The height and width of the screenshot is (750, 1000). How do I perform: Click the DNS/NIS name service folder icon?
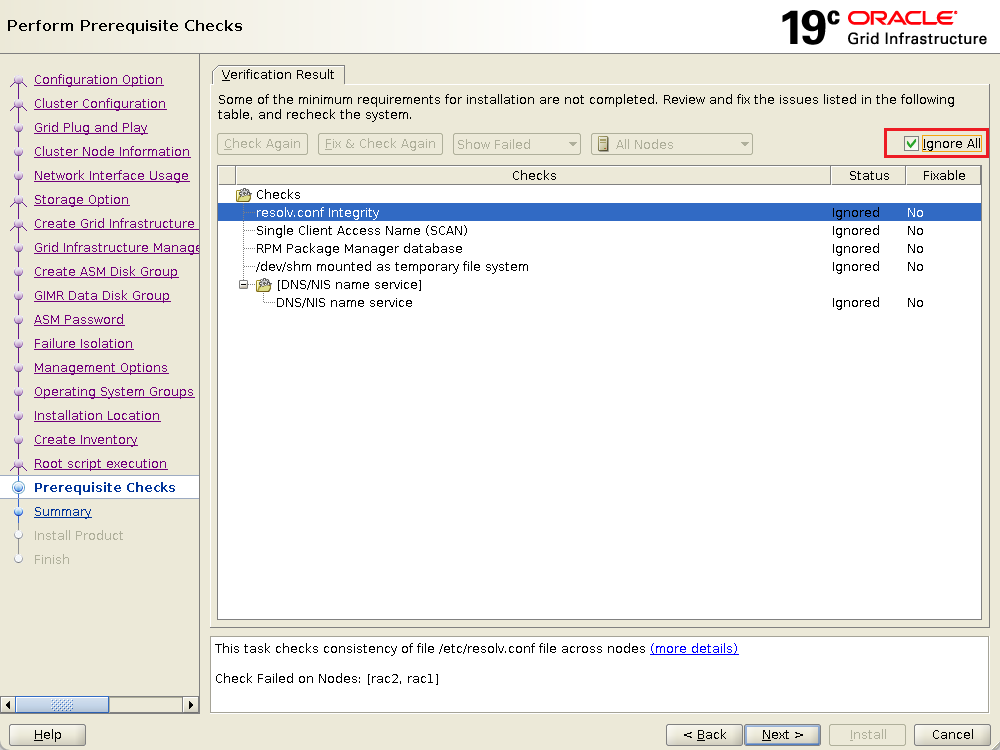pyautogui.click(x=264, y=285)
